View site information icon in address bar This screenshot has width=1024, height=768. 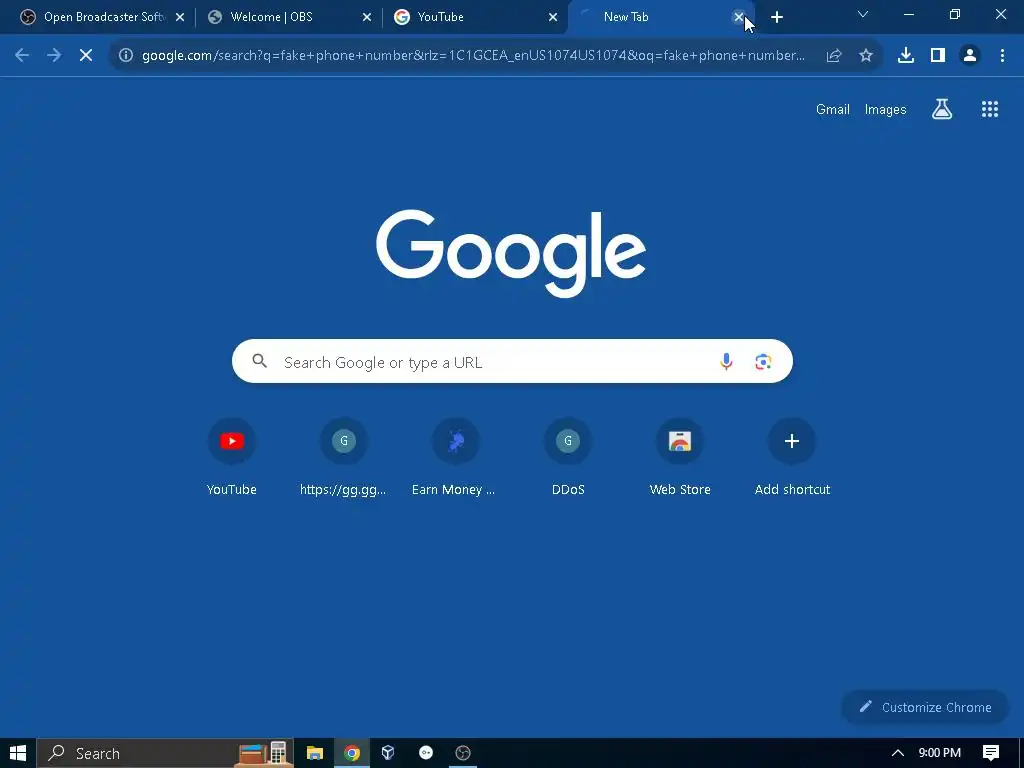click(x=126, y=56)
